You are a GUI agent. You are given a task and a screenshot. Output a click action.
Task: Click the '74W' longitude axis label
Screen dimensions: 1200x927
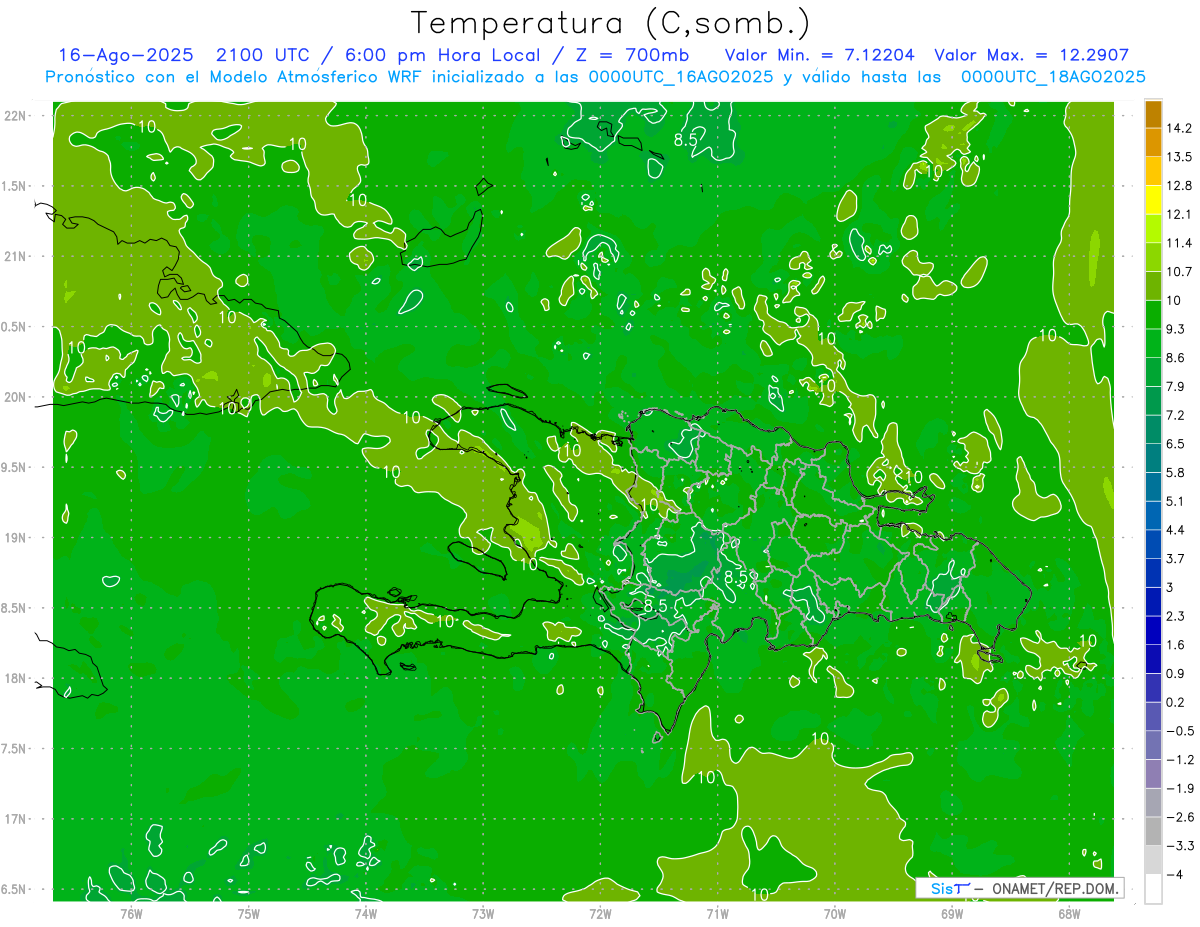366,913
